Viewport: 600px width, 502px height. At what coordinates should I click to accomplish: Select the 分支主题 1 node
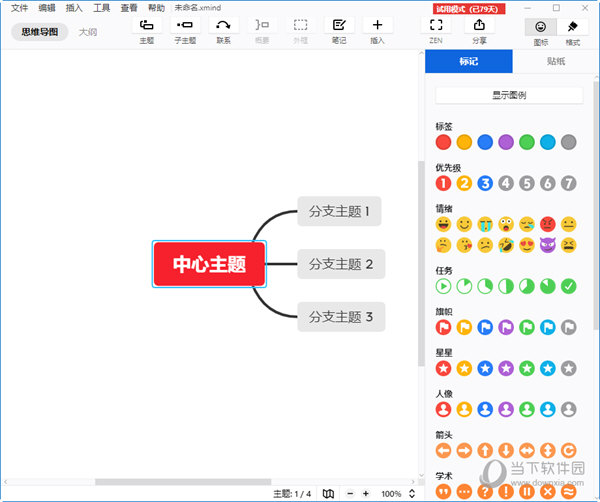click(339, 211)
